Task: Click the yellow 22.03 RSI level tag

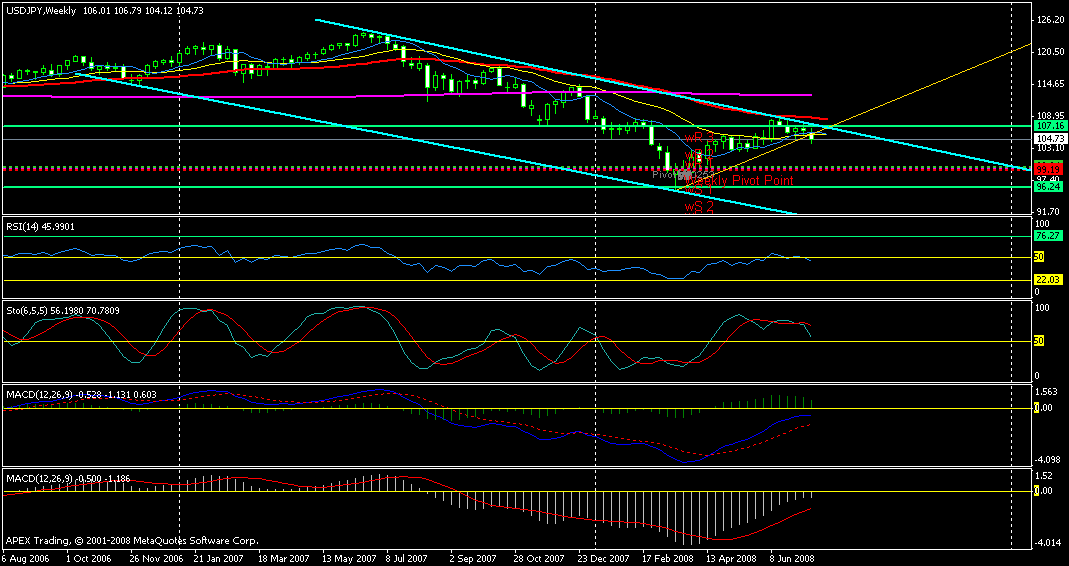Action: pos(1046,281)
